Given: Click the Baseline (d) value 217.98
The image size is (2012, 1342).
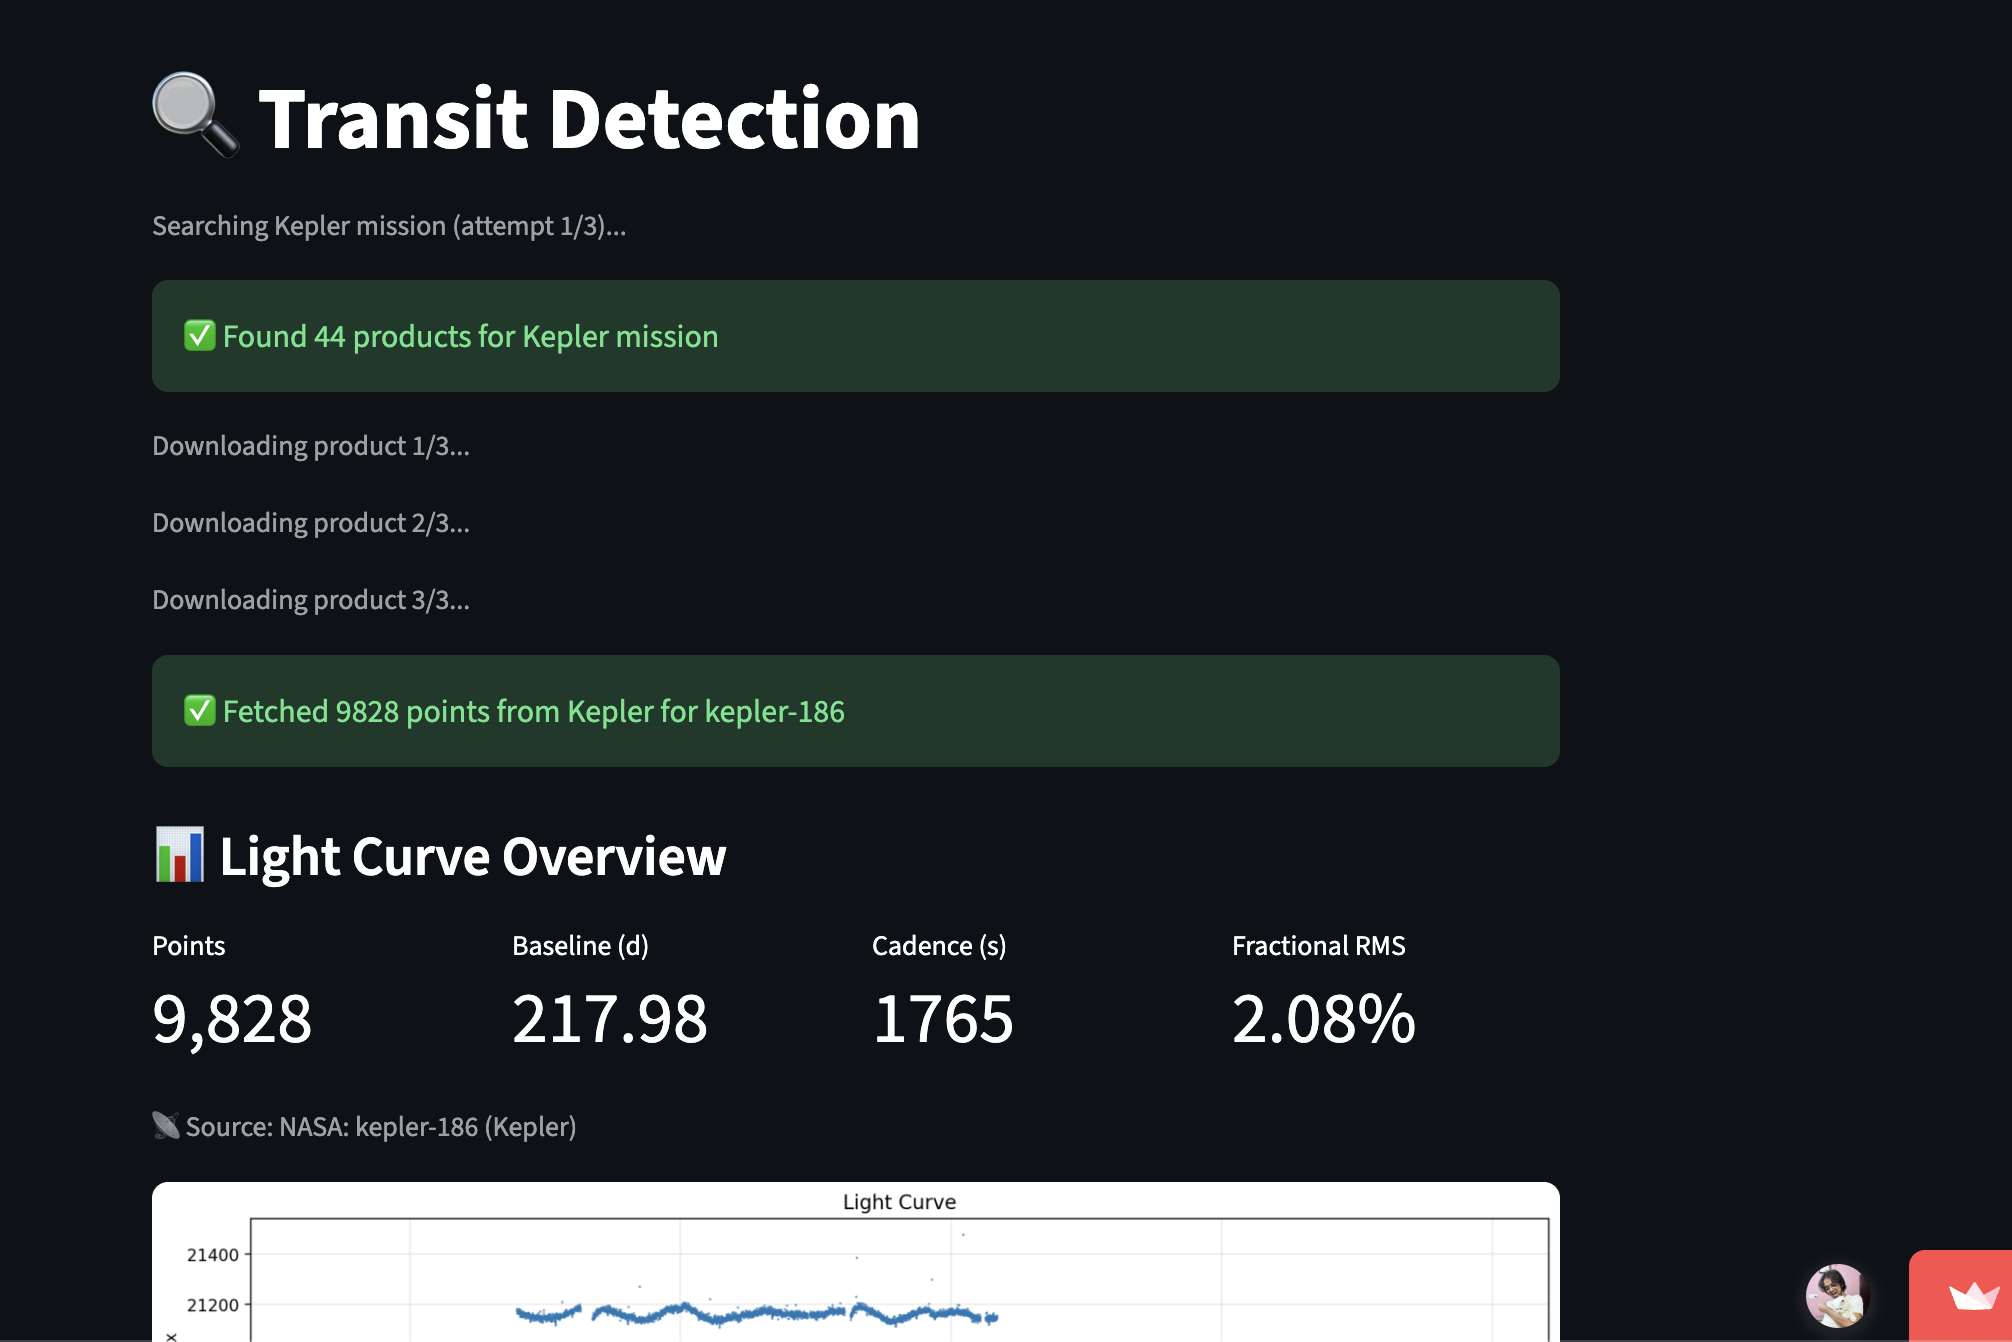Looking at the screenshot, I should [609, 1019].
